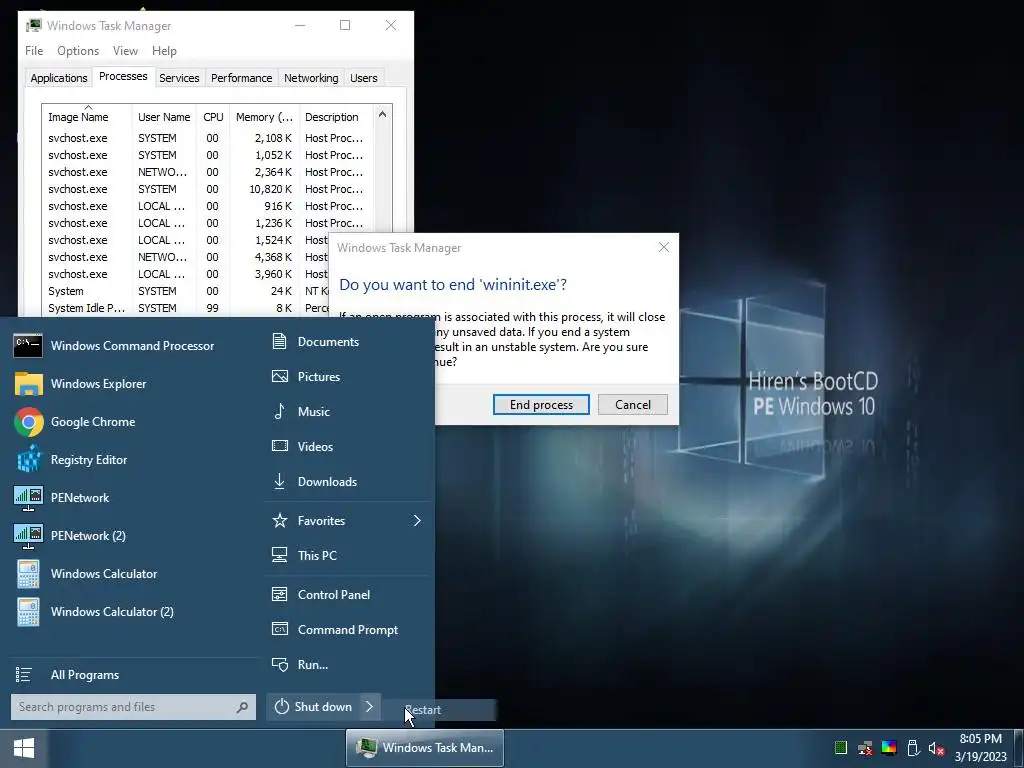Launch Registry Editor from Start menu
Screen dimensions: 1024x768
click(x=131, y=459)
